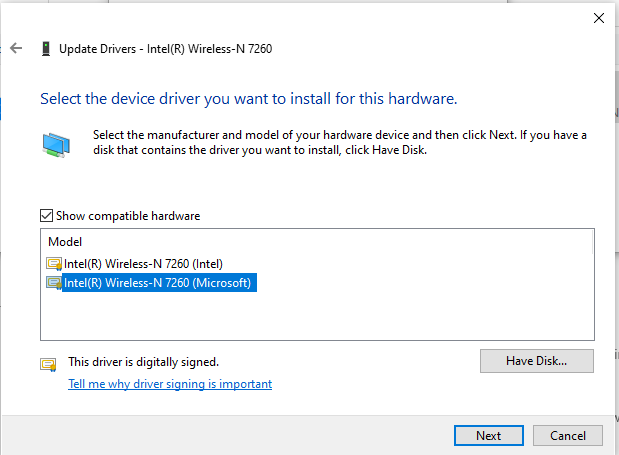Screen dimensions: 619x455
Task: Click empty space in the model list
Action: pyautogui.click(x=316, y=317)
